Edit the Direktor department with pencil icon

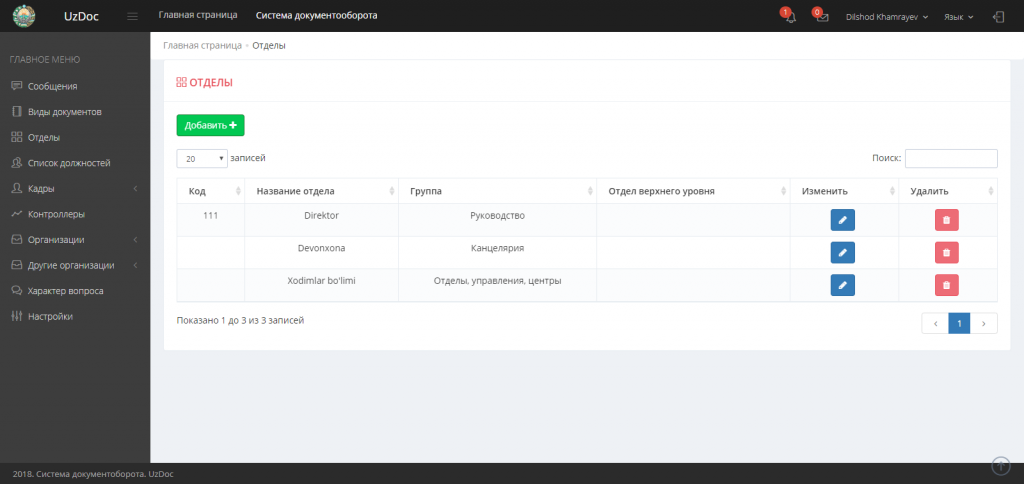tap(842, 220)
